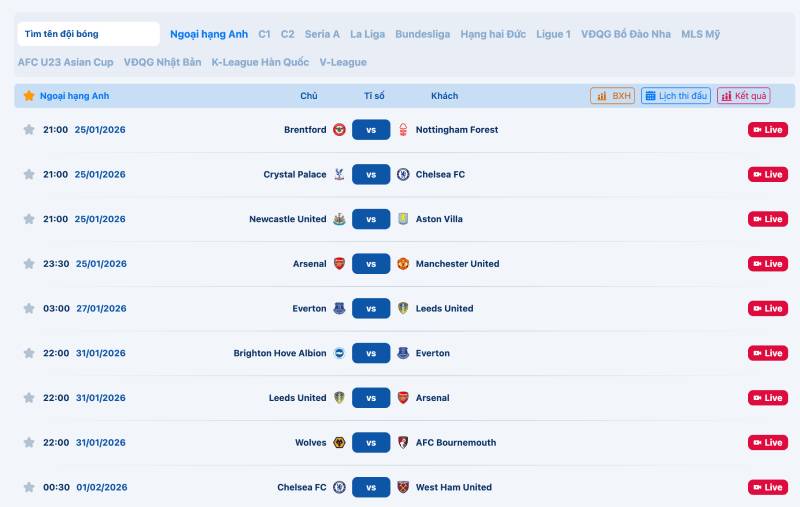Click Arsenal crest in Manchester United match row

[339, 264]
